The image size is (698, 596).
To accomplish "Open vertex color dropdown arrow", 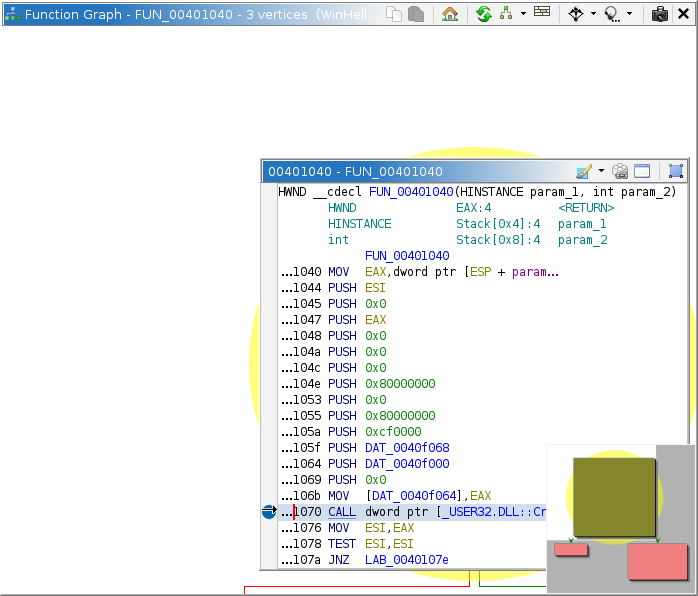I will pos(601,172).
